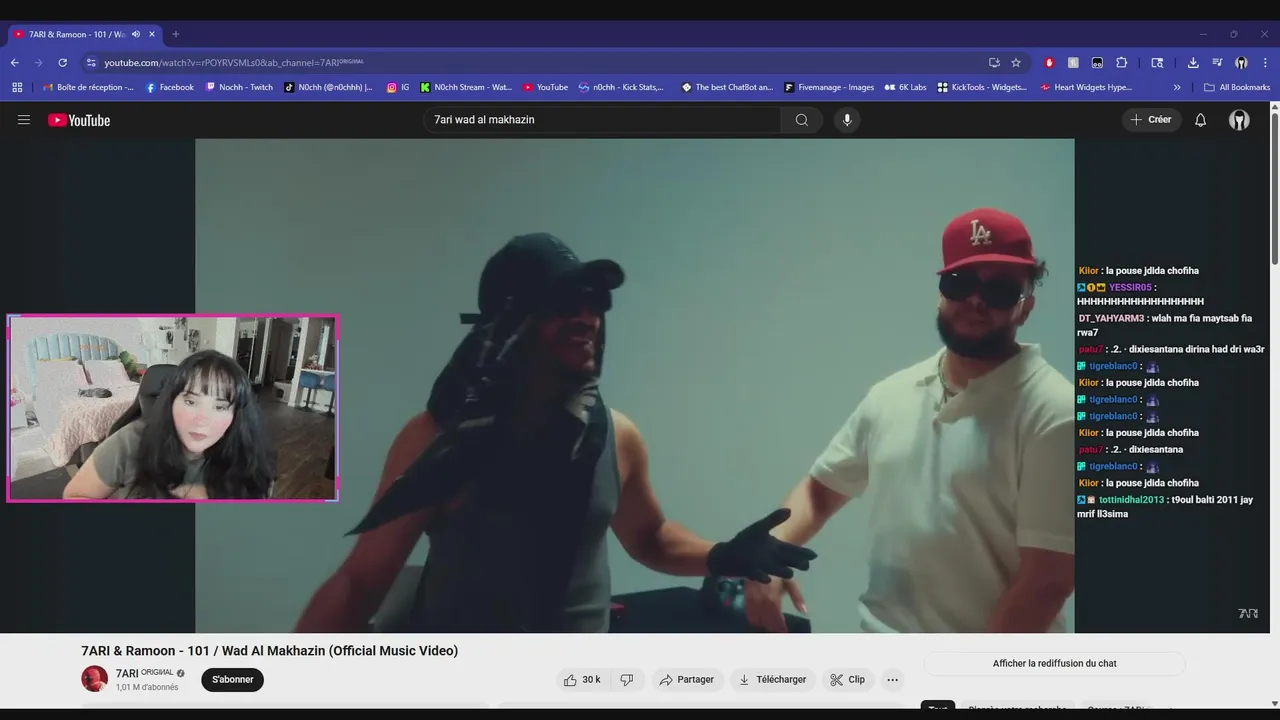Open the 7ARI channel name
The image size is (1280, 720).
[x=126, y=673]
